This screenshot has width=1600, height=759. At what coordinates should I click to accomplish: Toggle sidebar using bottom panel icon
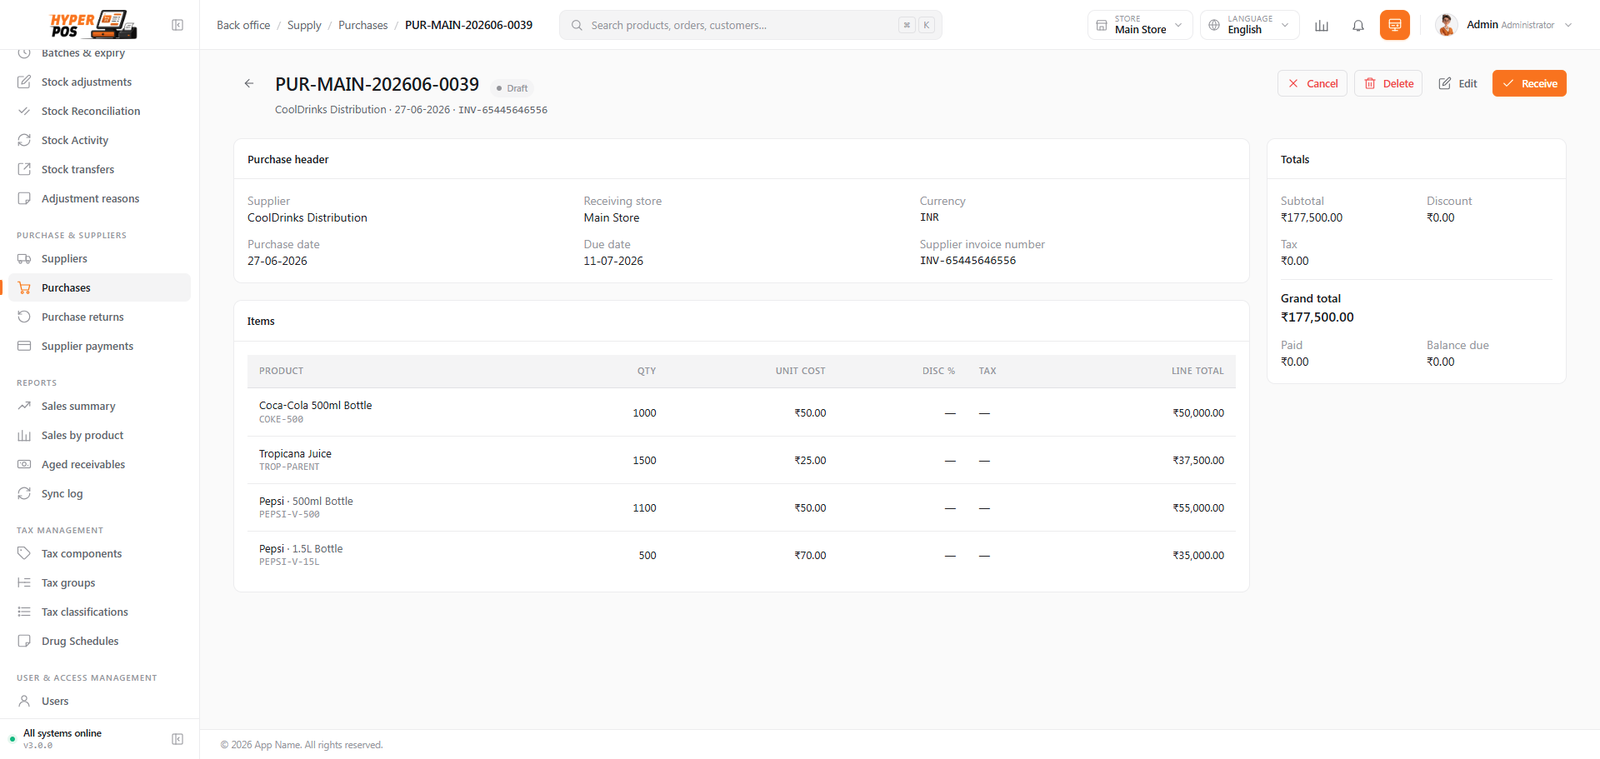click(177, 739)
